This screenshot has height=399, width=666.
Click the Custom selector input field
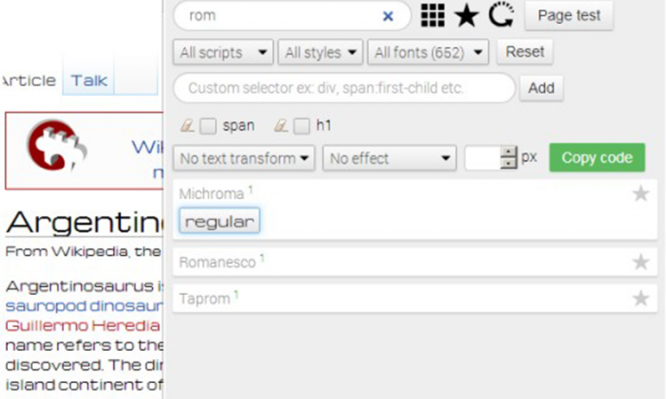[344, 88]
